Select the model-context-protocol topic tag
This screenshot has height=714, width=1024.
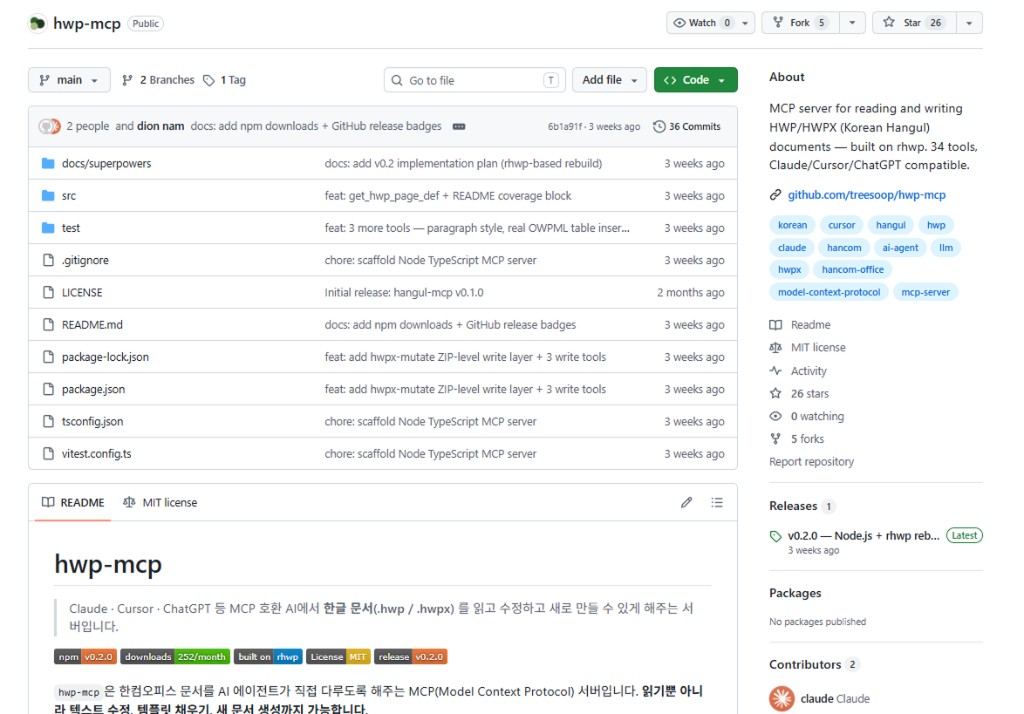click(x=829, y=292)
